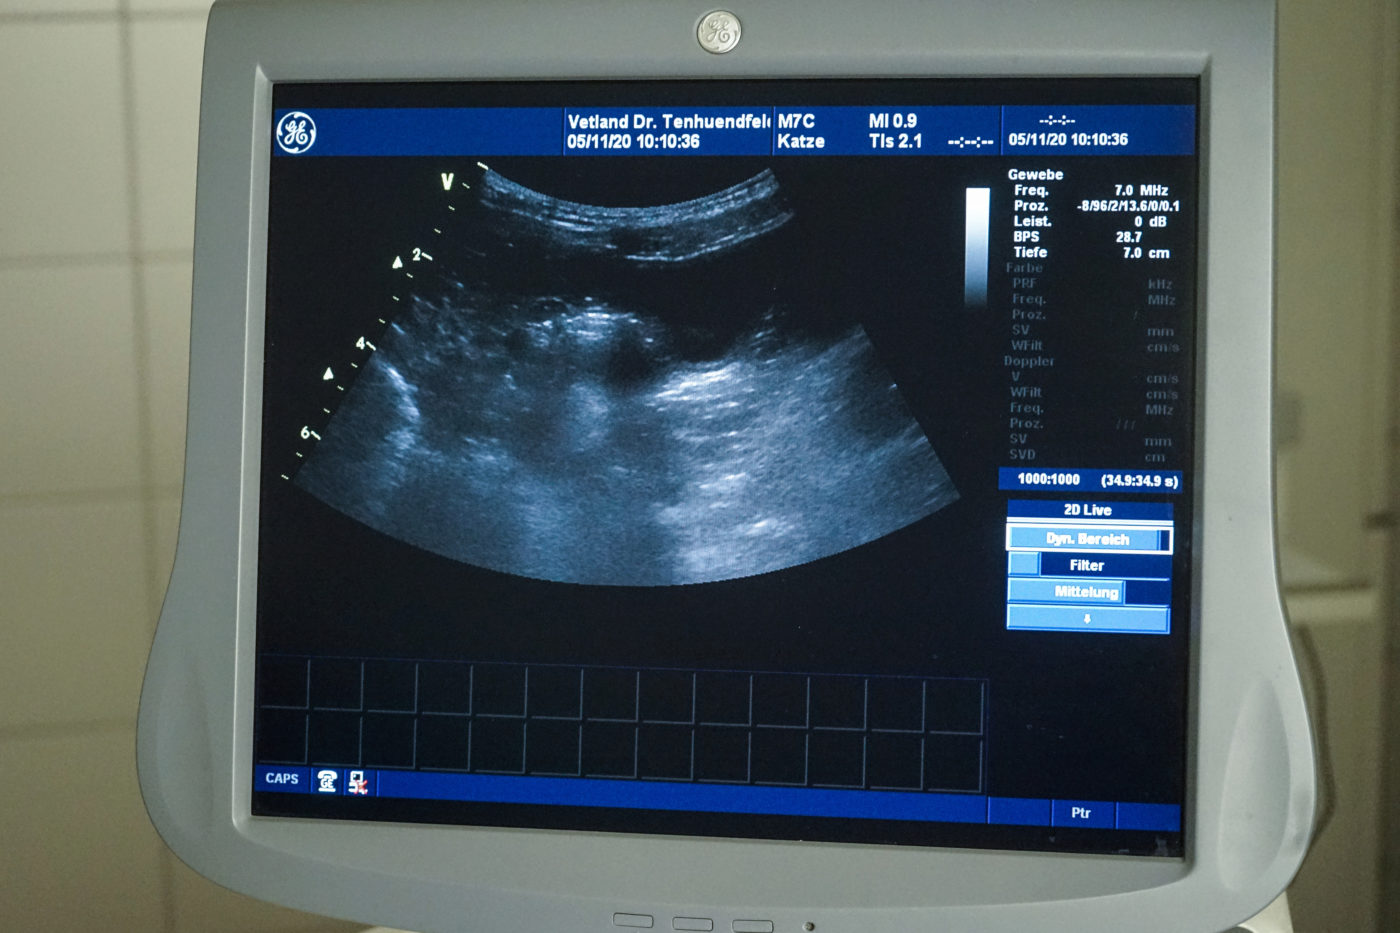Click the 2D Live menu header
Screen dimensions: 1400x933
[1088, 510]
